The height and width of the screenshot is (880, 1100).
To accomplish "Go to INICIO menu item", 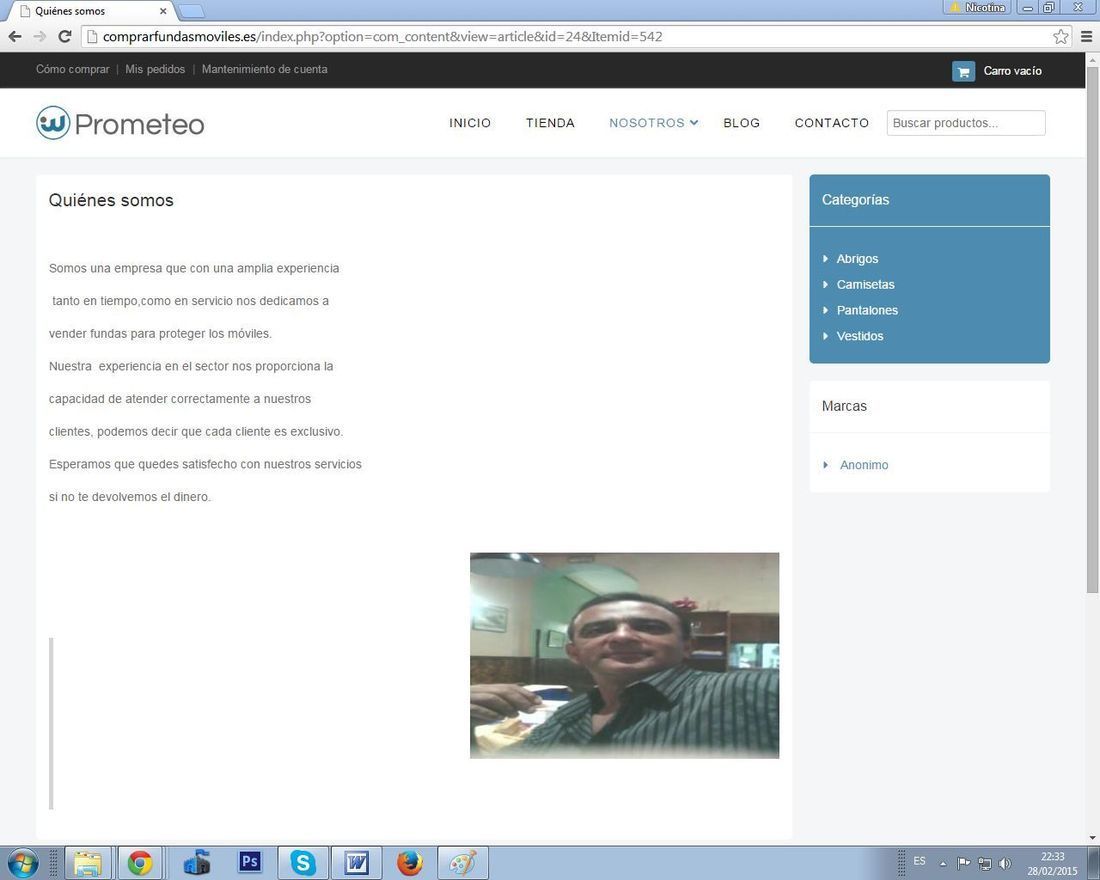I will [470, 123].
